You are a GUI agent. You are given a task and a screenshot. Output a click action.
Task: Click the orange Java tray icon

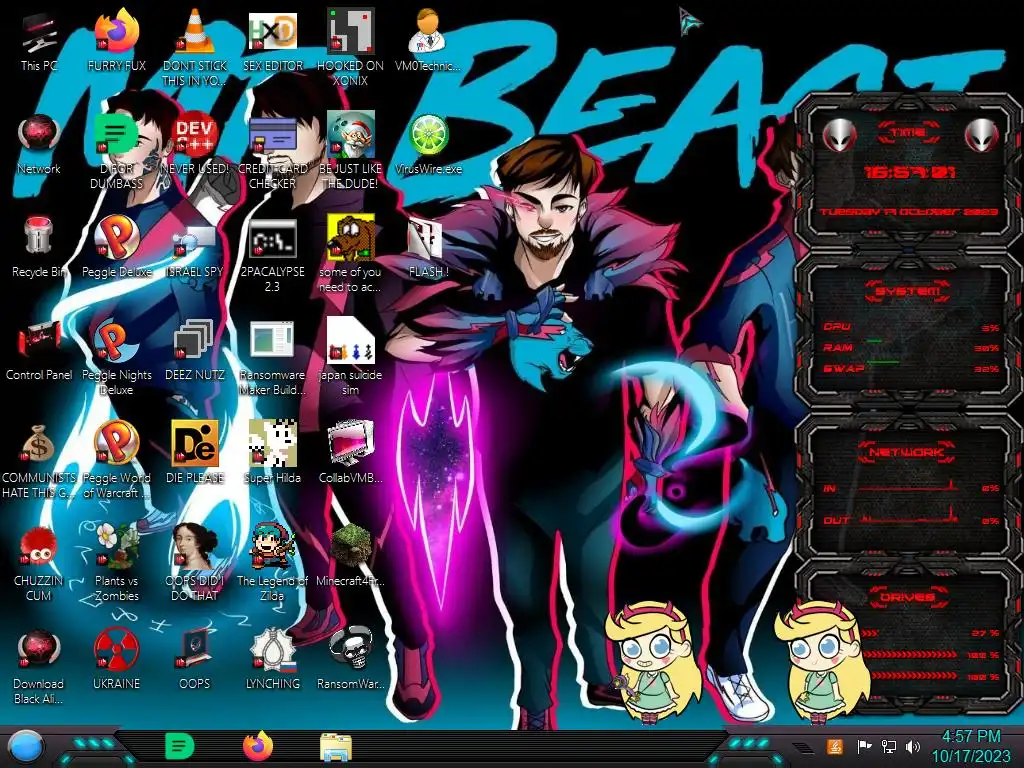coord(835,746)
